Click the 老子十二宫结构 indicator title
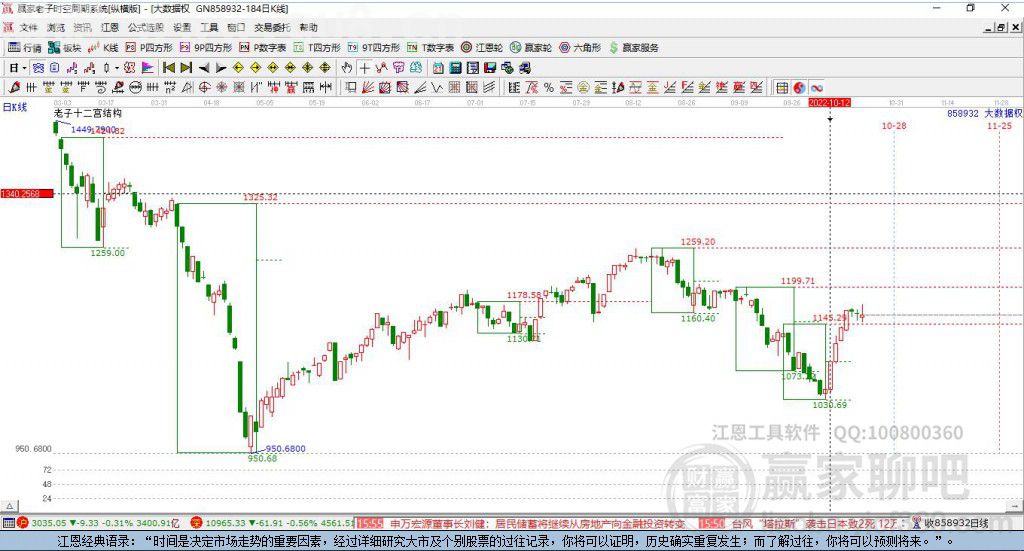Image resolution: width=1024 pixels, height=551 pixels. [x=88, y=113]
